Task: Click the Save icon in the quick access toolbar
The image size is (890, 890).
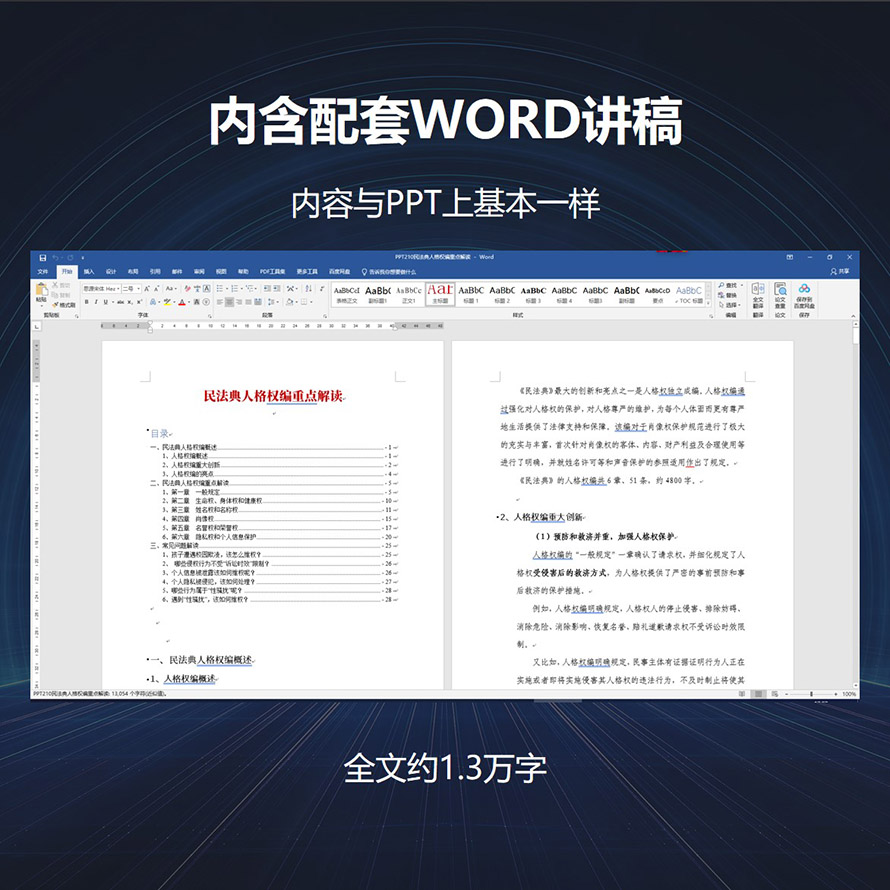Action: point(43,258)
